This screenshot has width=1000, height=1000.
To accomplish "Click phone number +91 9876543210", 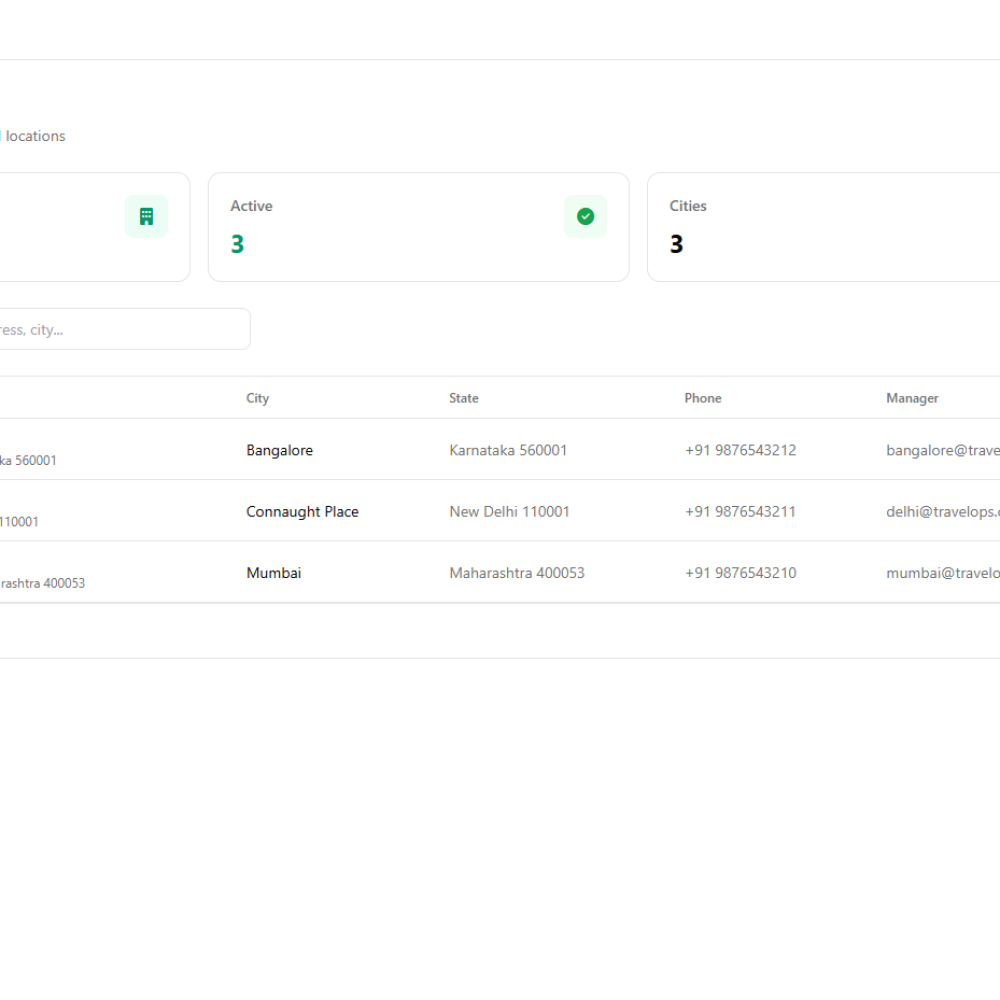I will coord(740,573).
